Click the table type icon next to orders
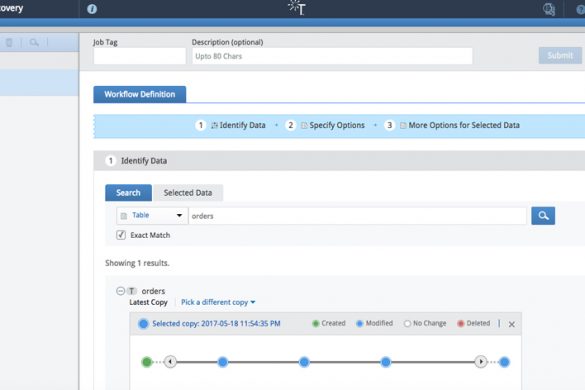Screen dimensions: 585x390 (131, 291)
